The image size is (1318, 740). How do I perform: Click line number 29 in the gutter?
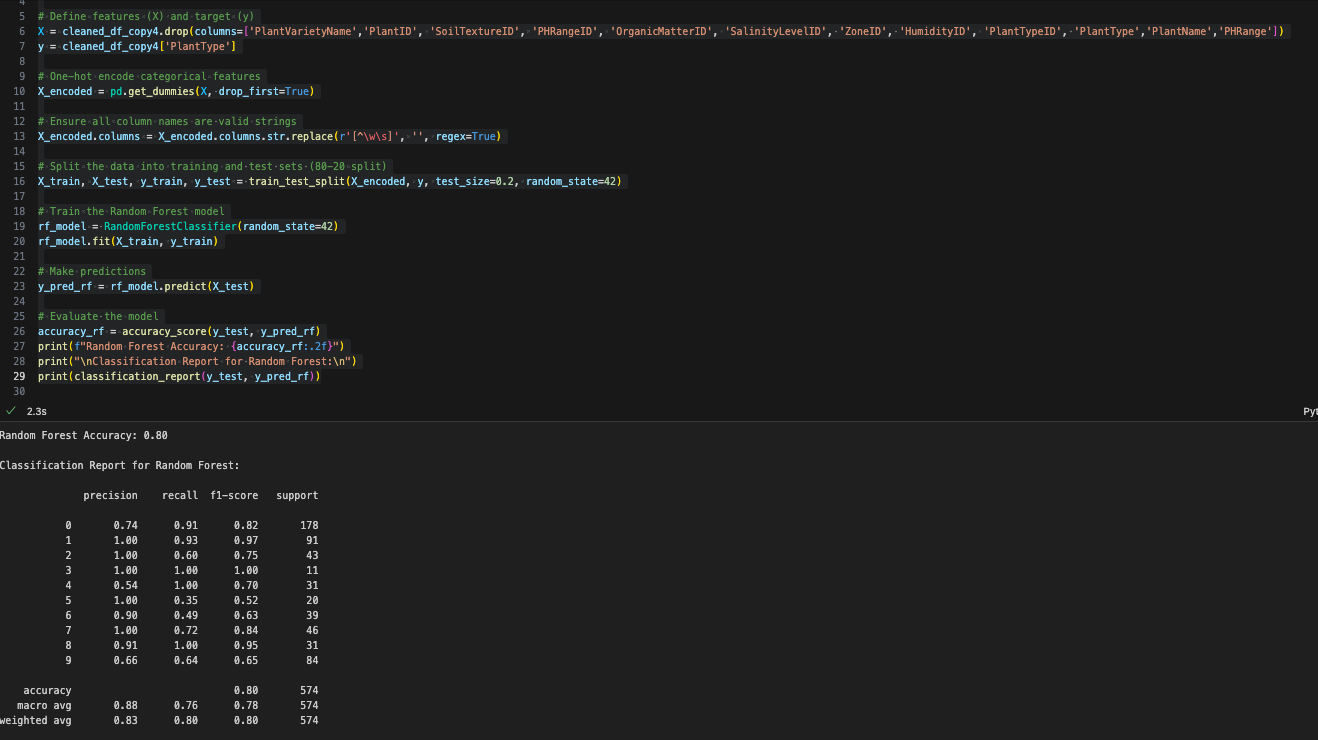coord(20,376)
